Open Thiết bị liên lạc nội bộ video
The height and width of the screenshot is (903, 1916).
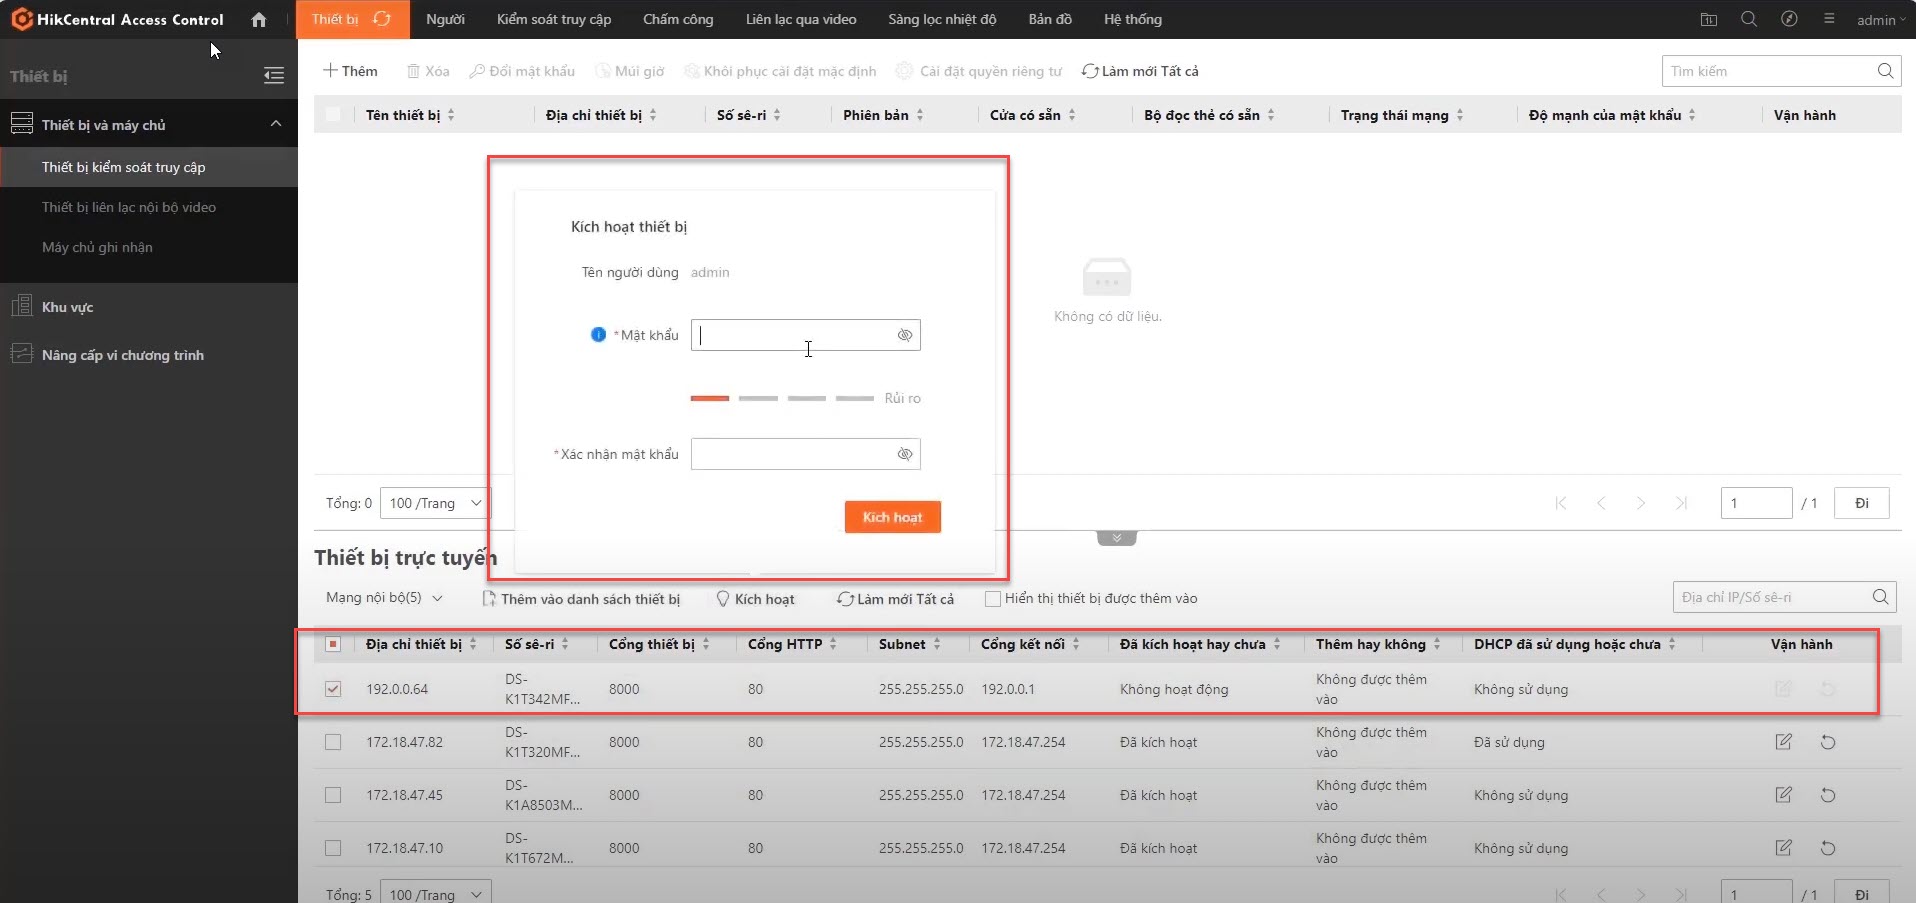(129, 207)
